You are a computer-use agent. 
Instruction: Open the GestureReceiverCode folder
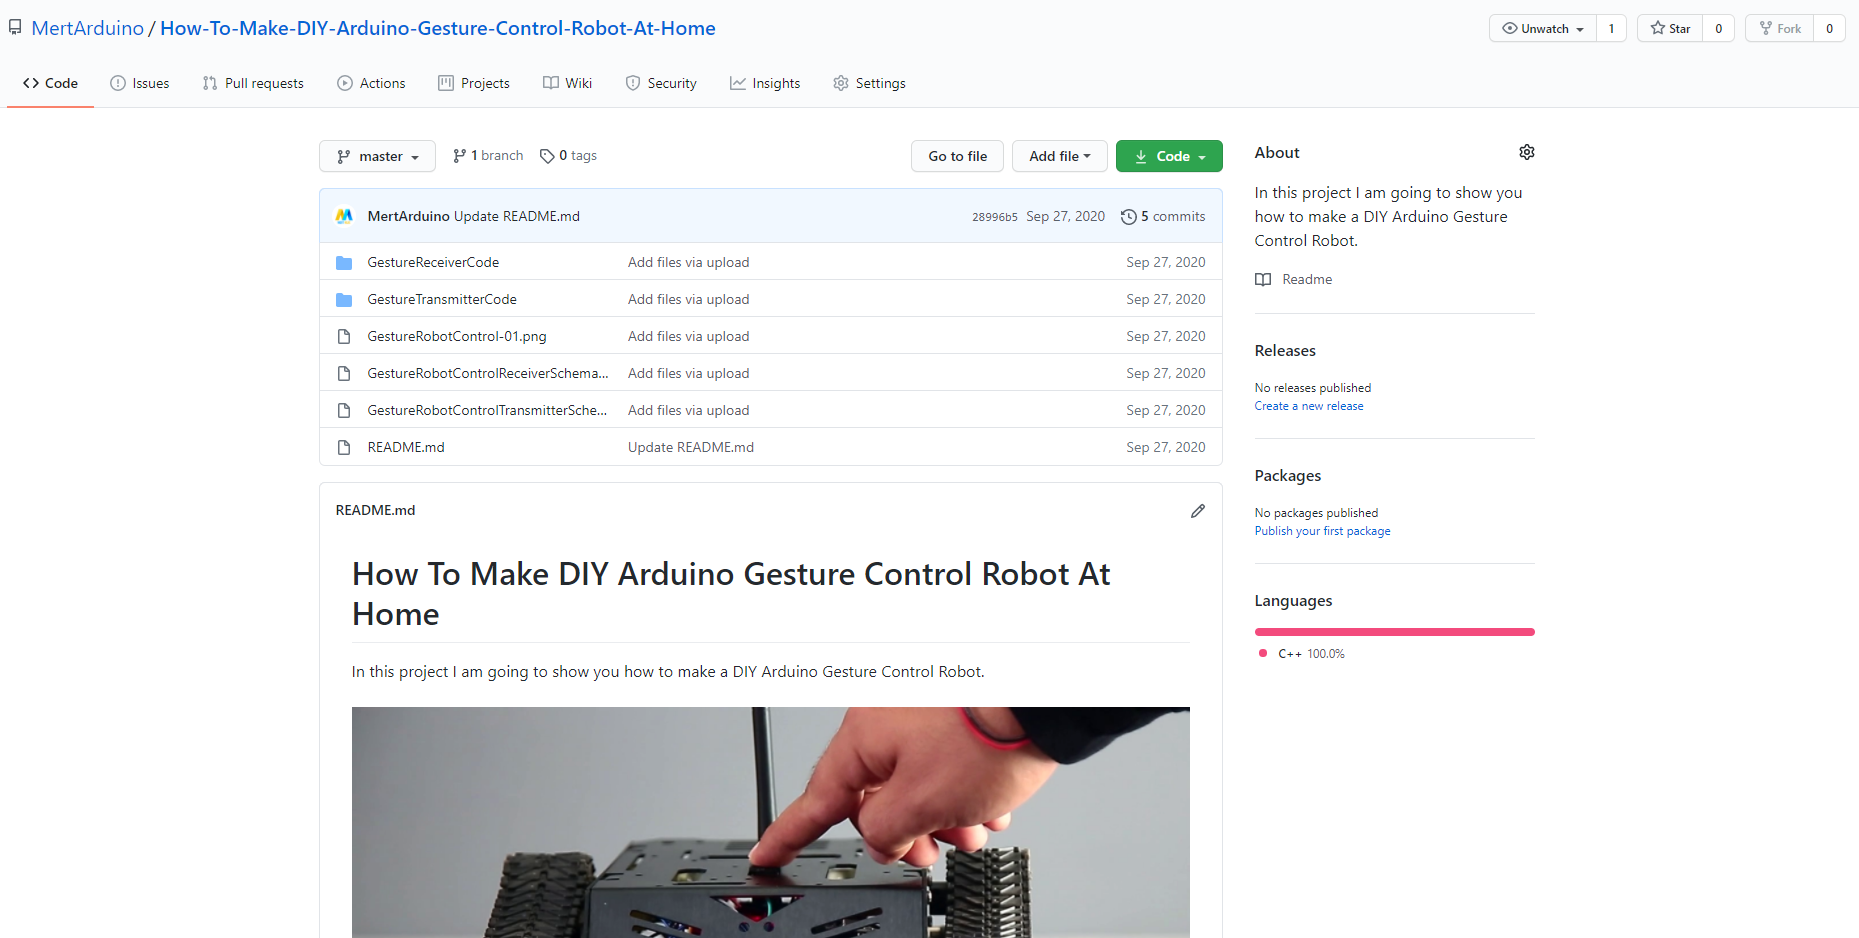(433, 262)
